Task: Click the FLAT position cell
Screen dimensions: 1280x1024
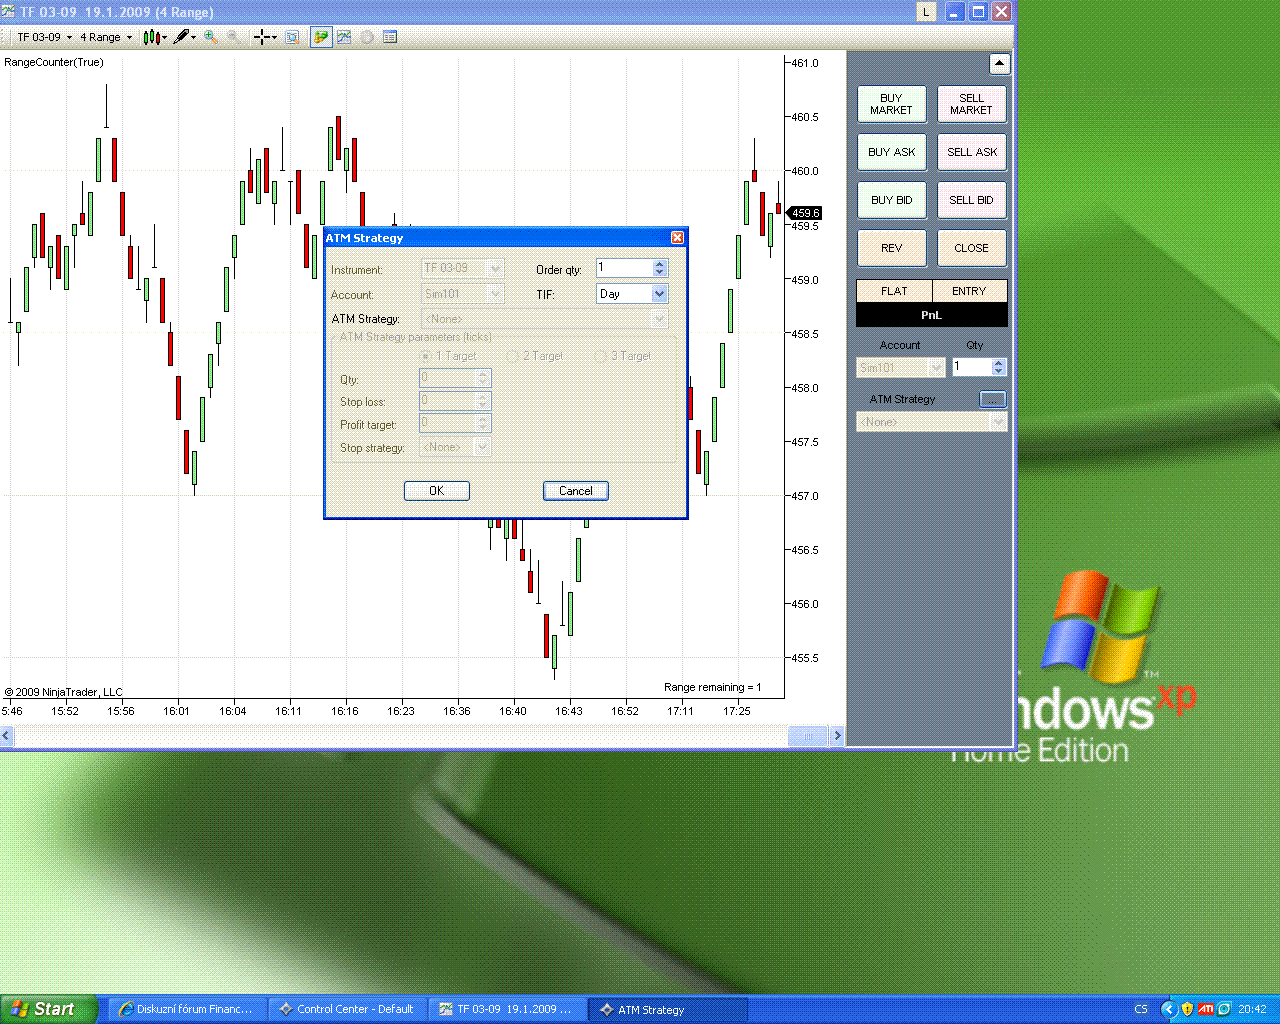Action: tap(894, 291)
